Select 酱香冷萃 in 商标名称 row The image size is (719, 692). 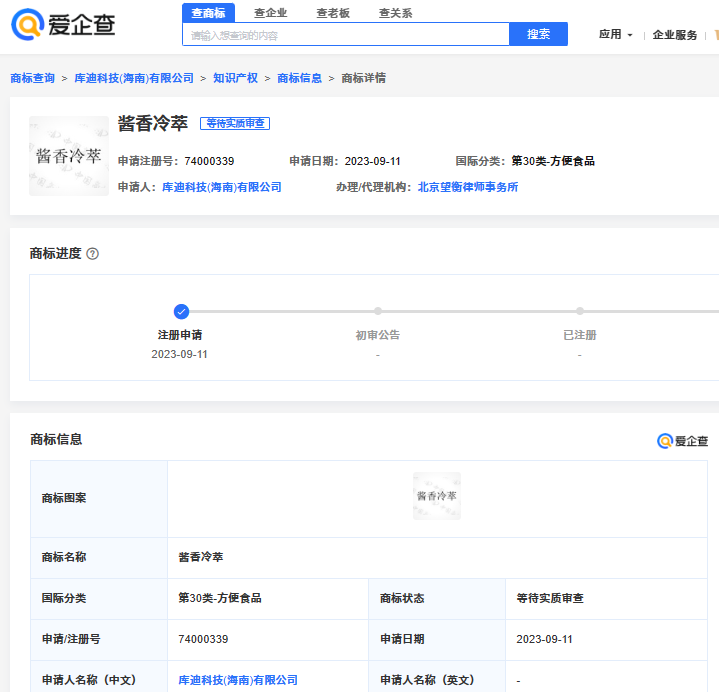(x=200, y=557)
